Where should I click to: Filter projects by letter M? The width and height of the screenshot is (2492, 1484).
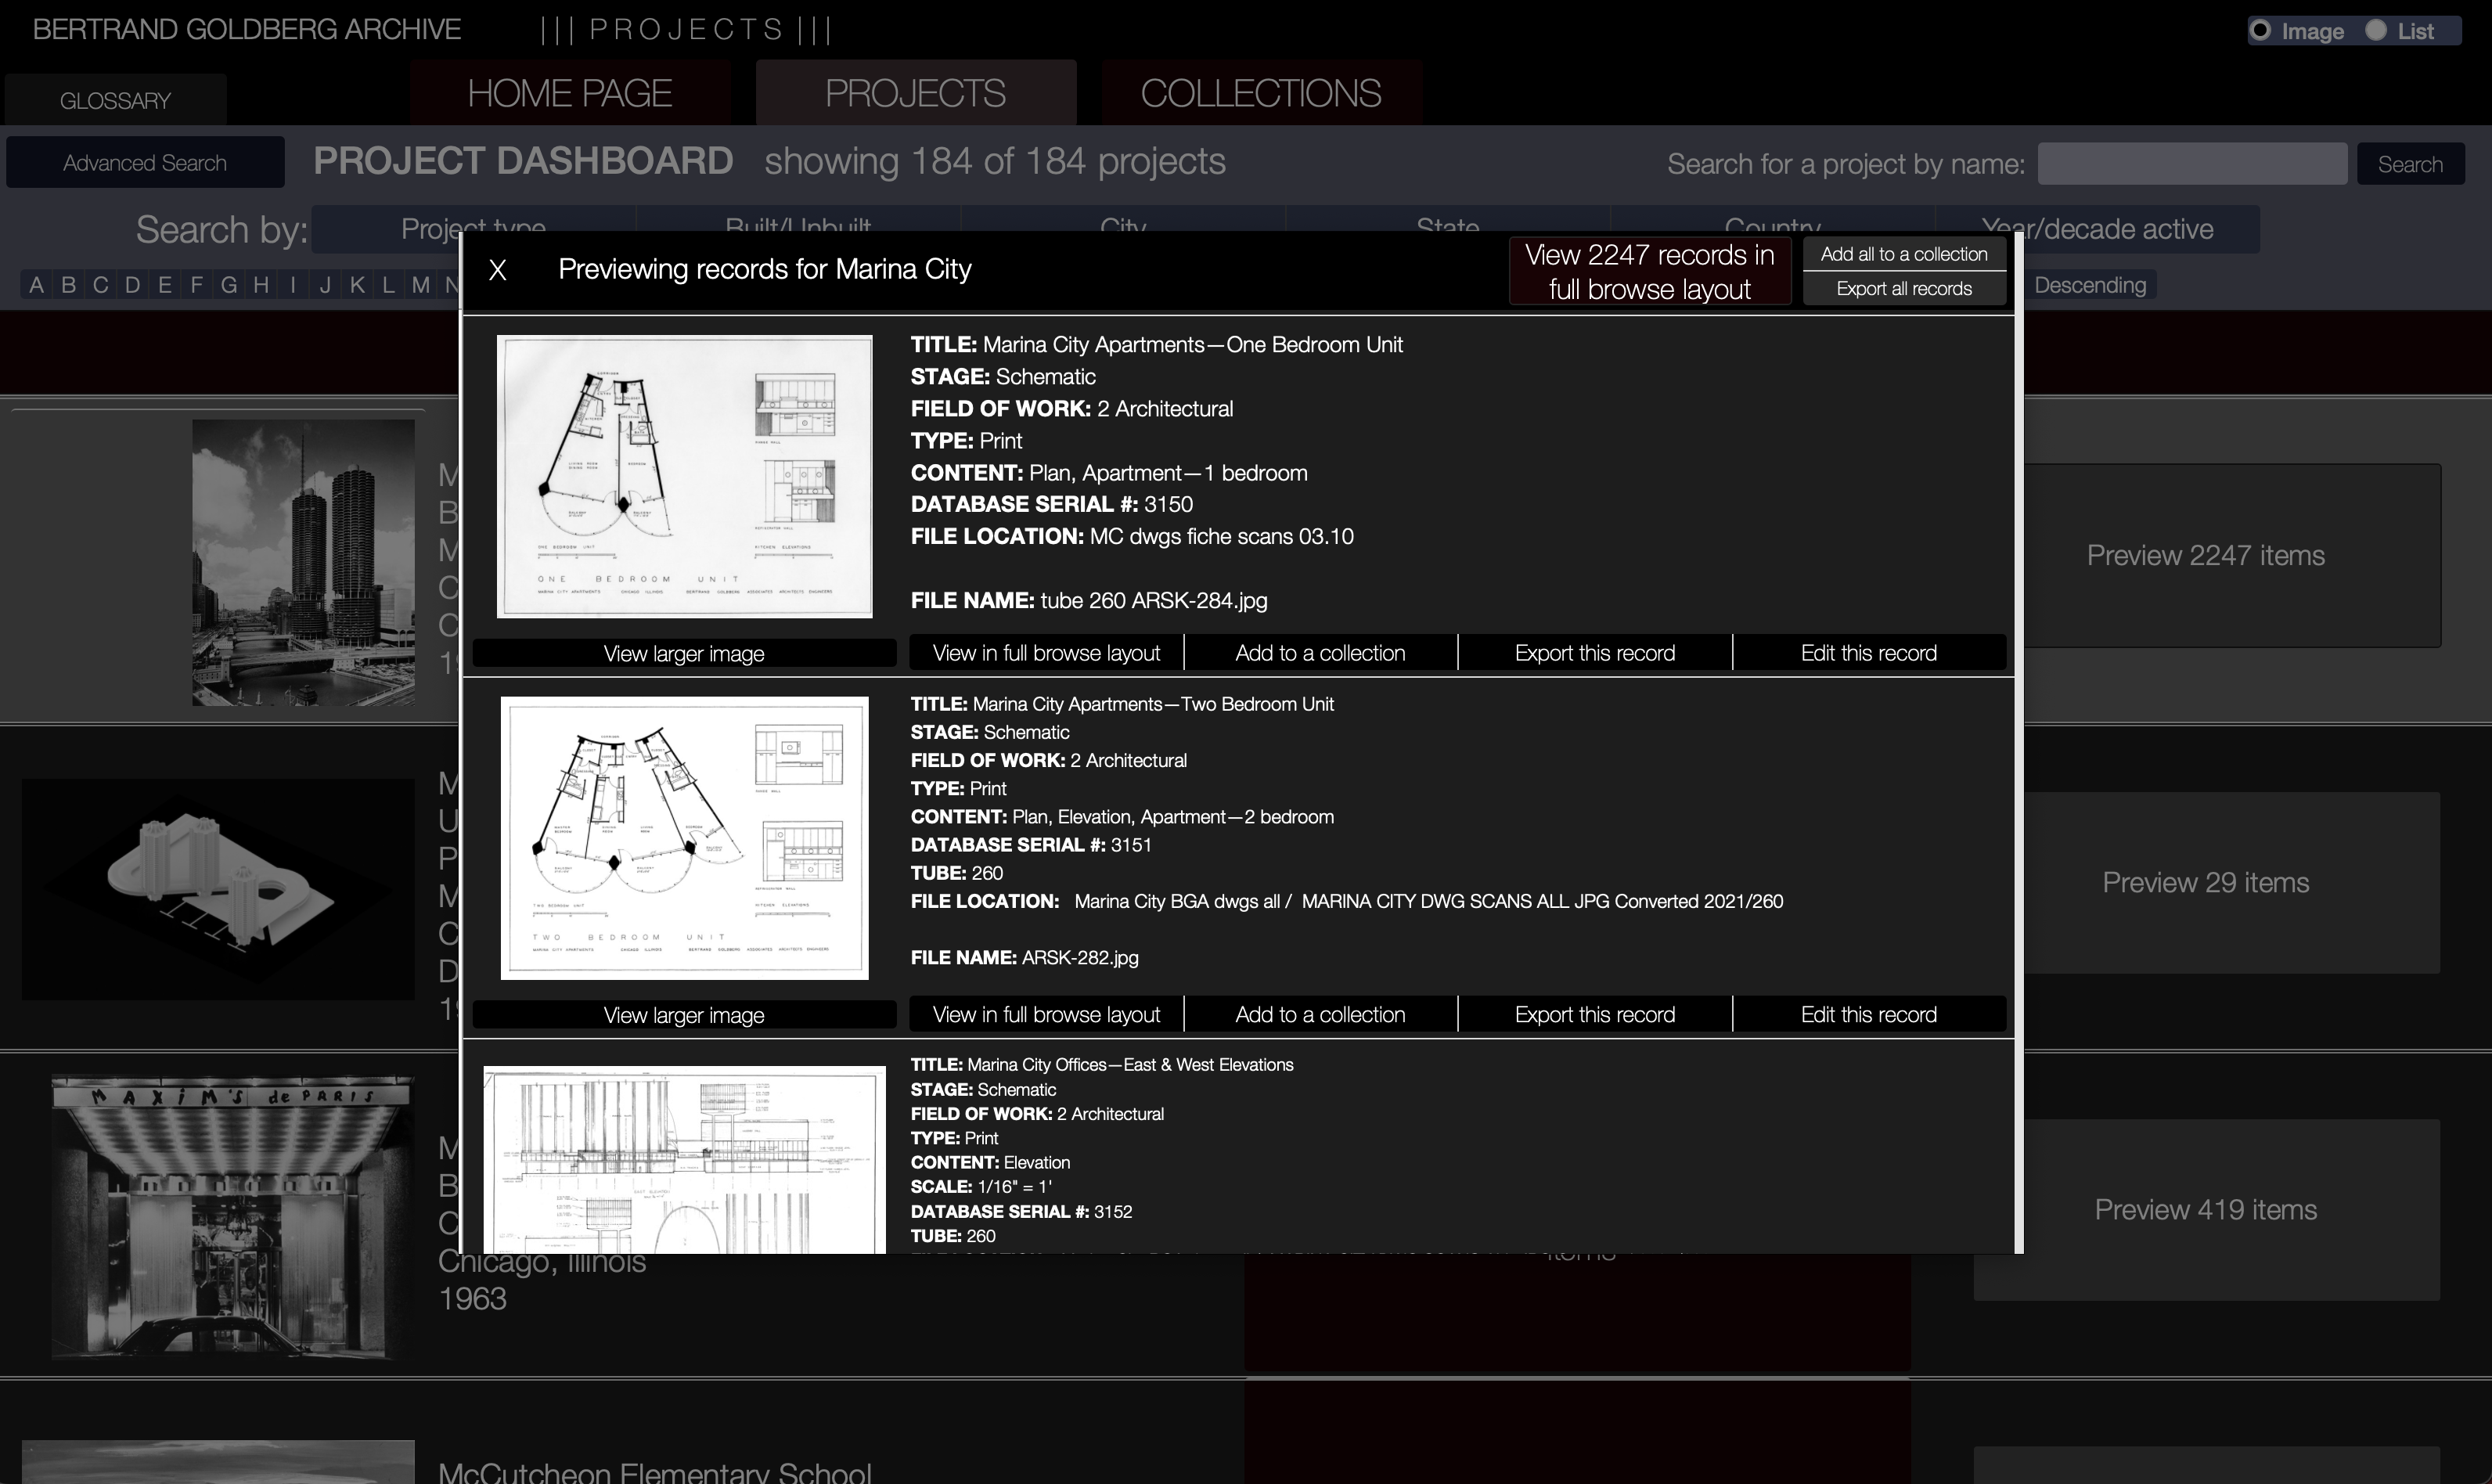420,285
